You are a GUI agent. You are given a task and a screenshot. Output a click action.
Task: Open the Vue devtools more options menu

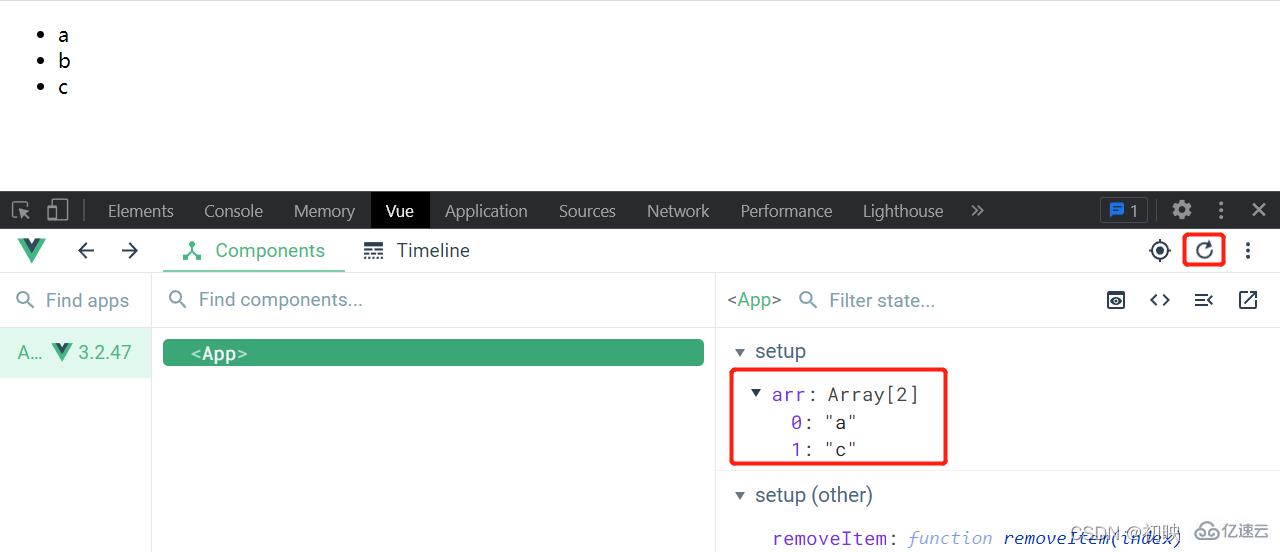(x=1248, y=251)
